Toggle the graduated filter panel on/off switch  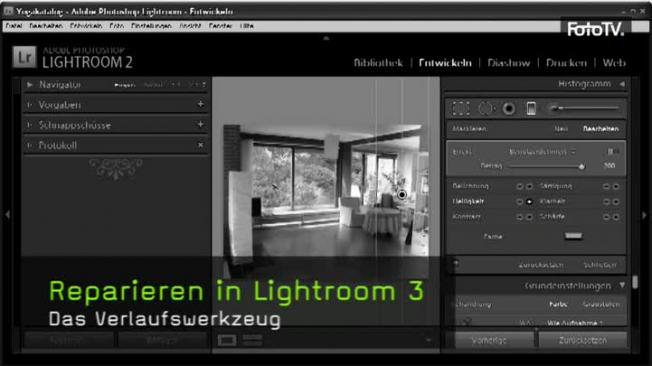point(456,263)
